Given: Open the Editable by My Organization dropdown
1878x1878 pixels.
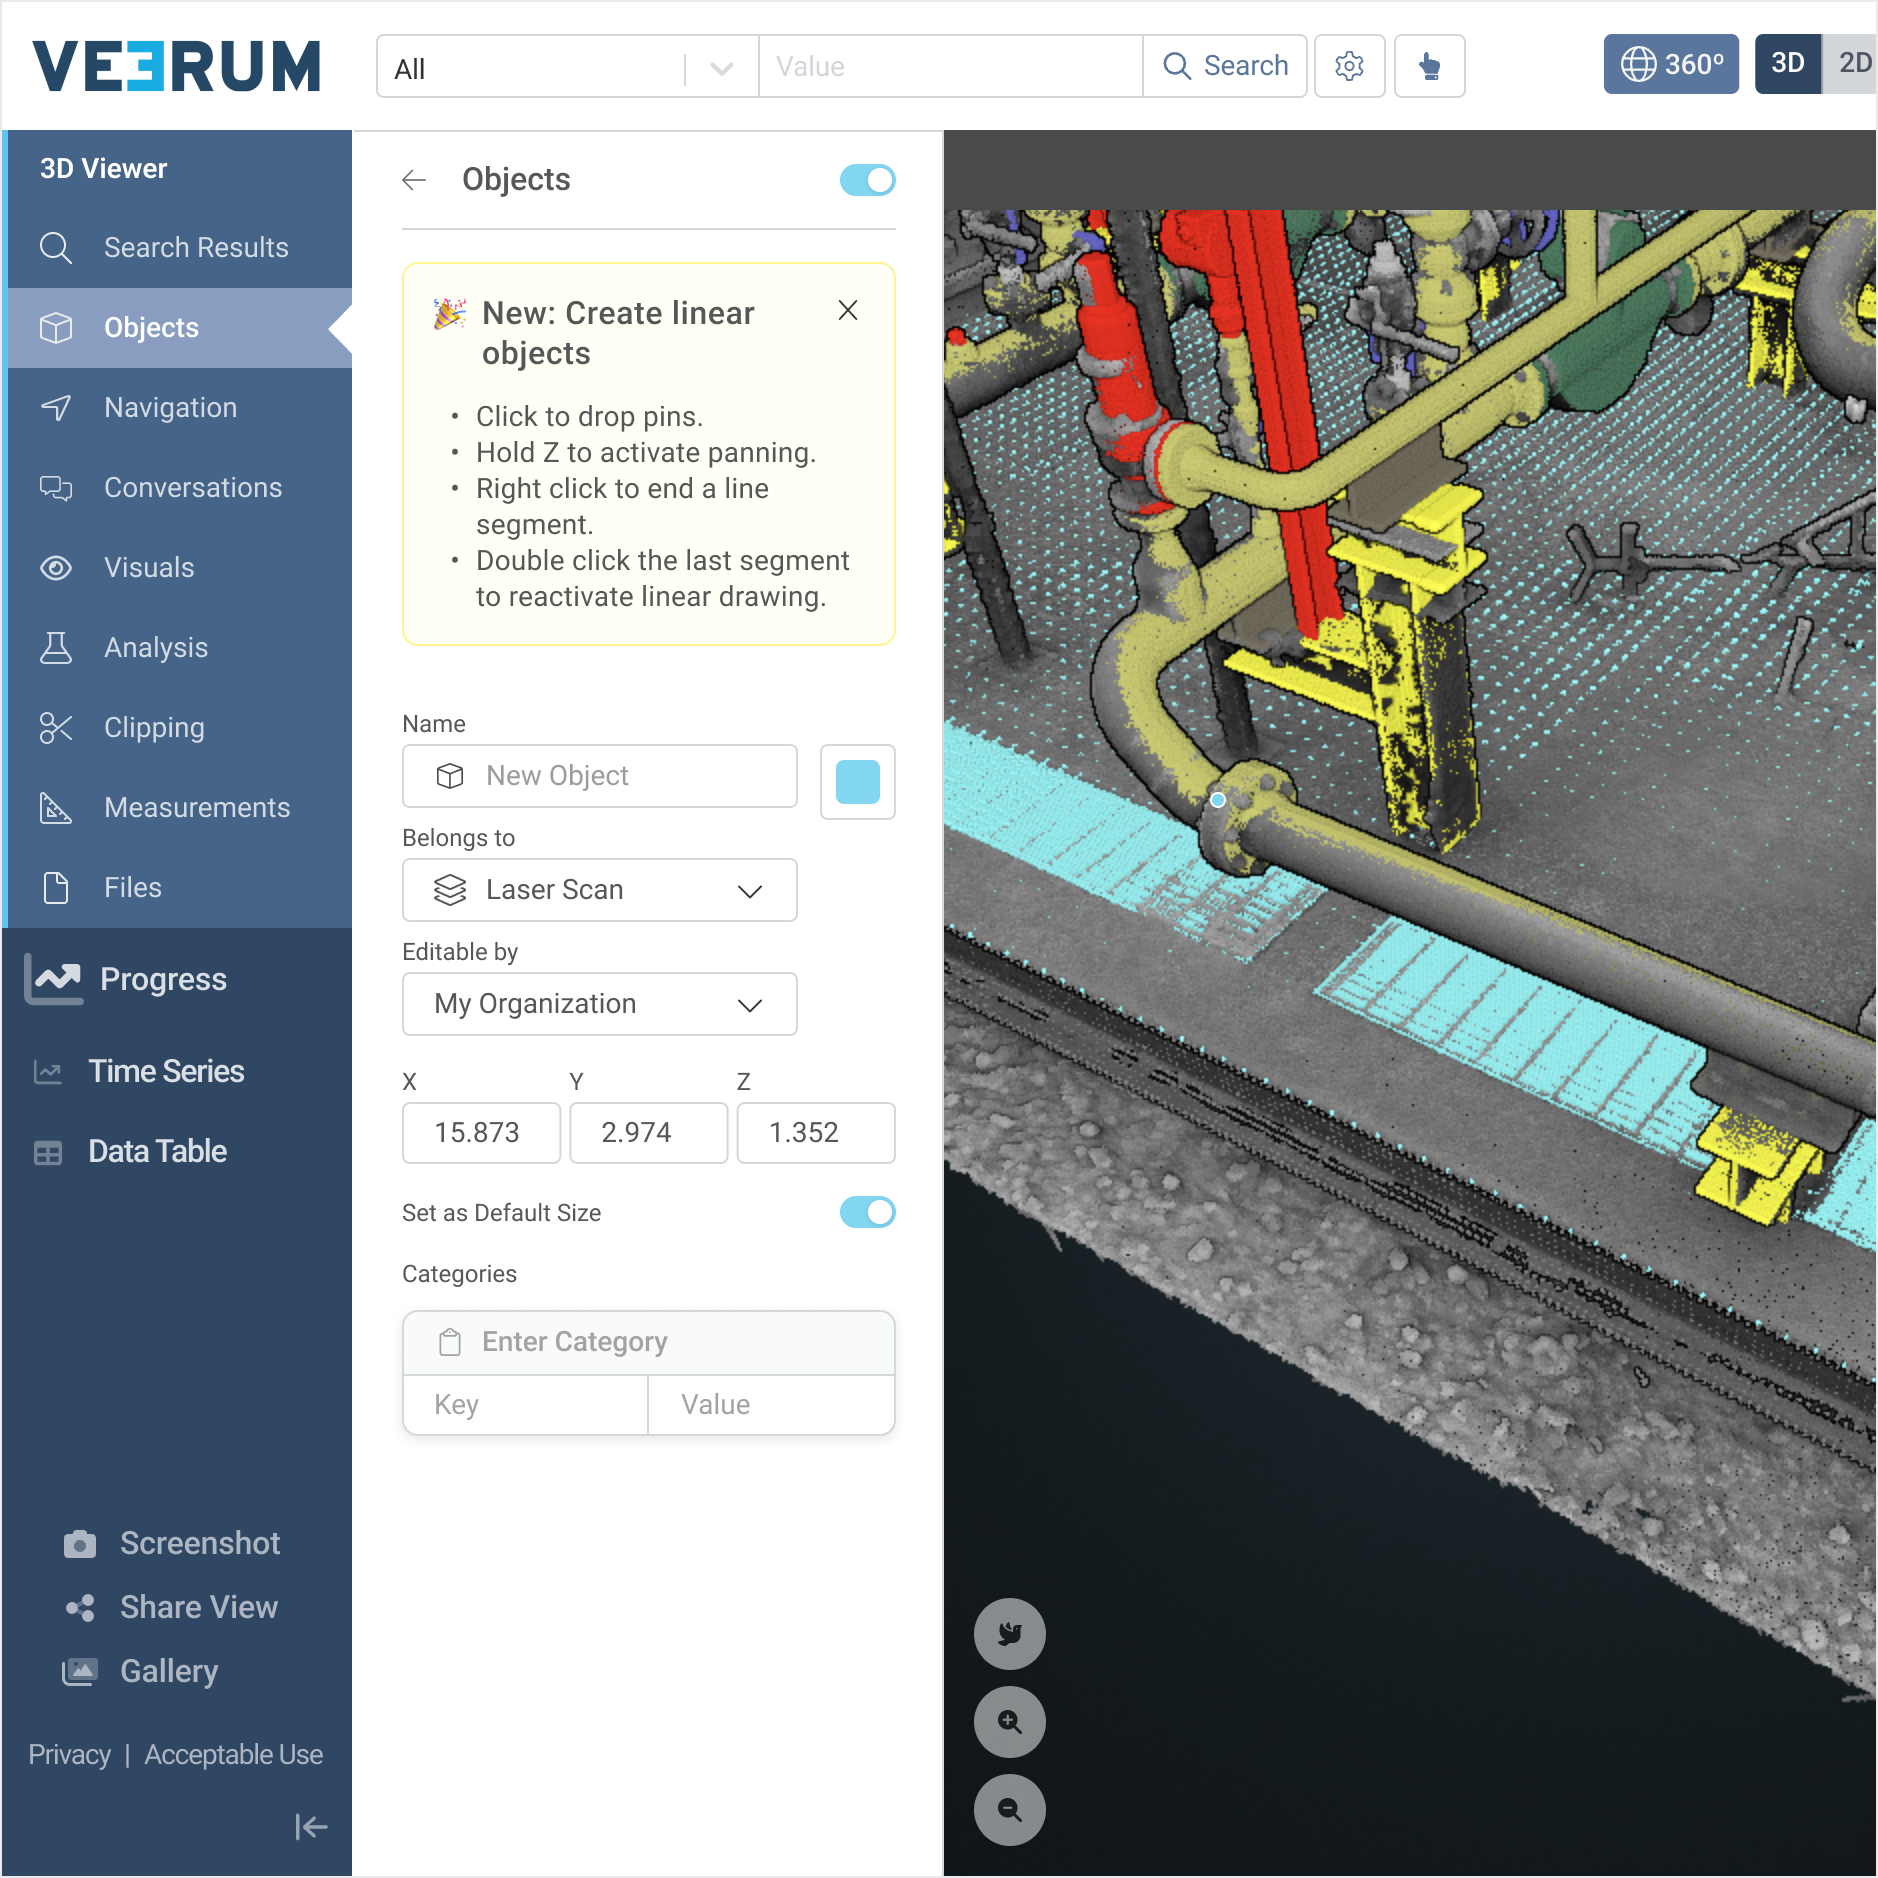Looking at the screenshot, I should tap(599, 1004).
